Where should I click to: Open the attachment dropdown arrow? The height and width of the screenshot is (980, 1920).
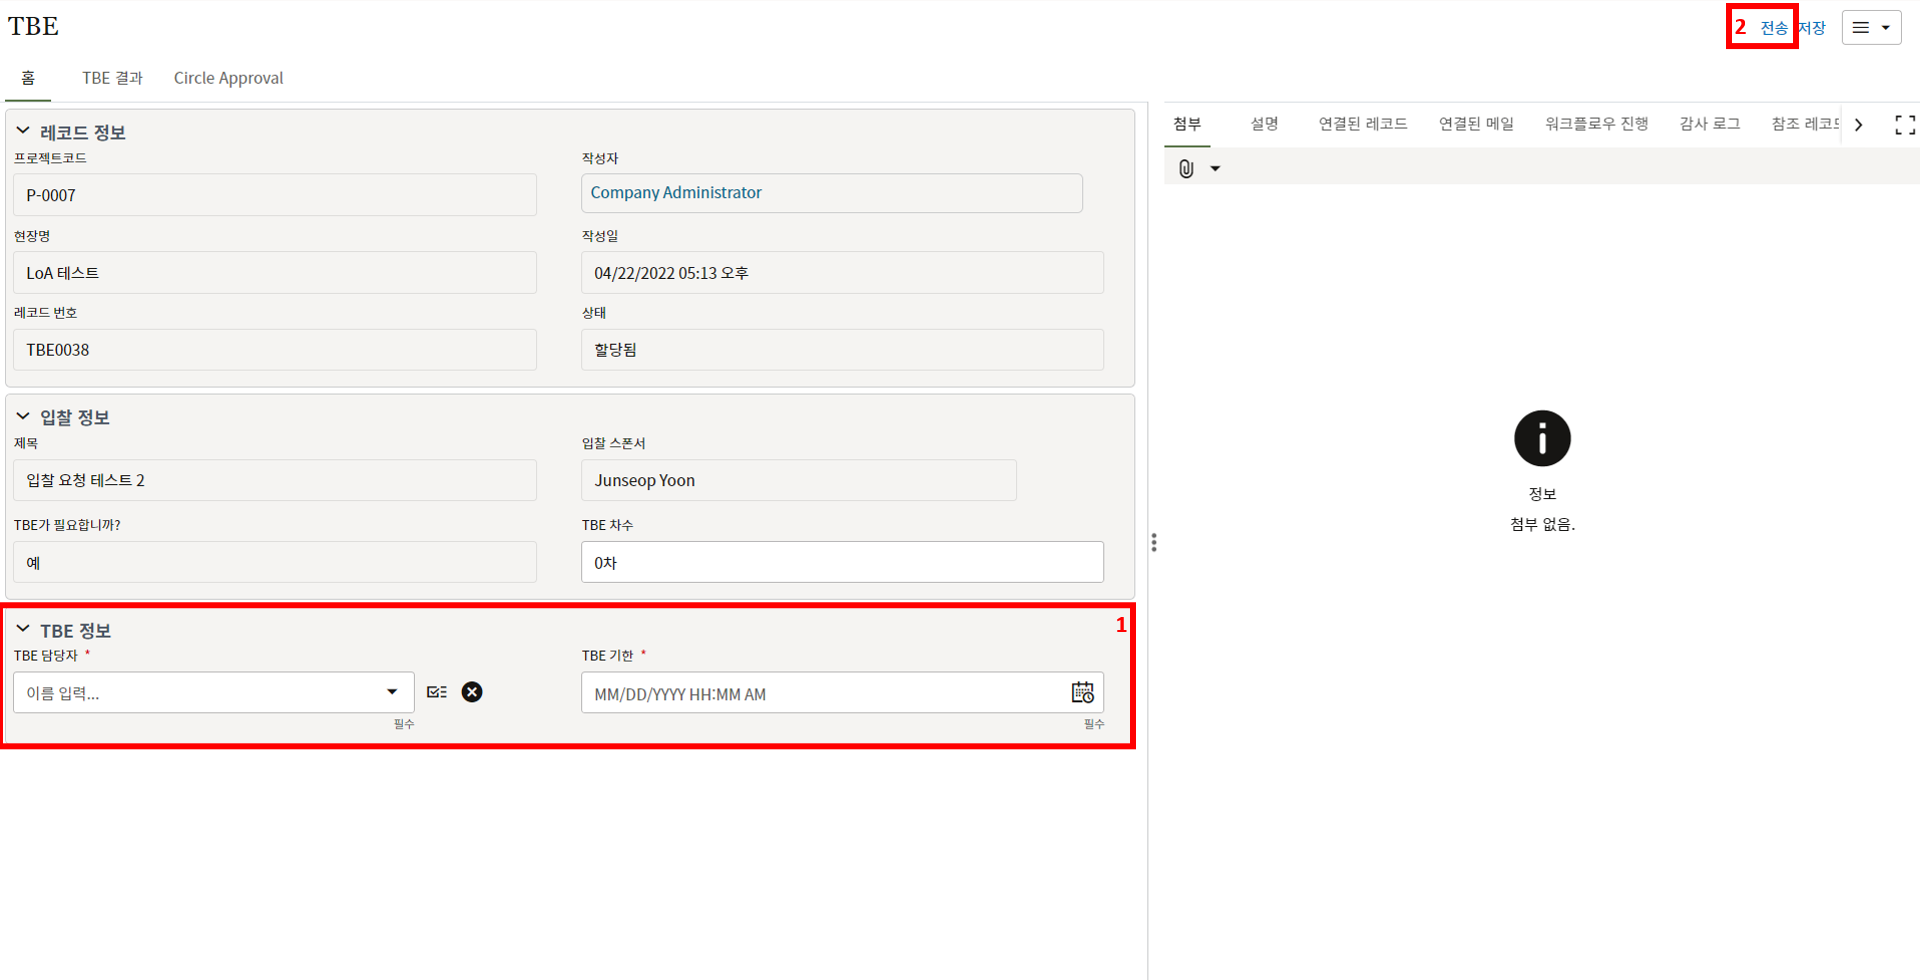pos(1215,169)
